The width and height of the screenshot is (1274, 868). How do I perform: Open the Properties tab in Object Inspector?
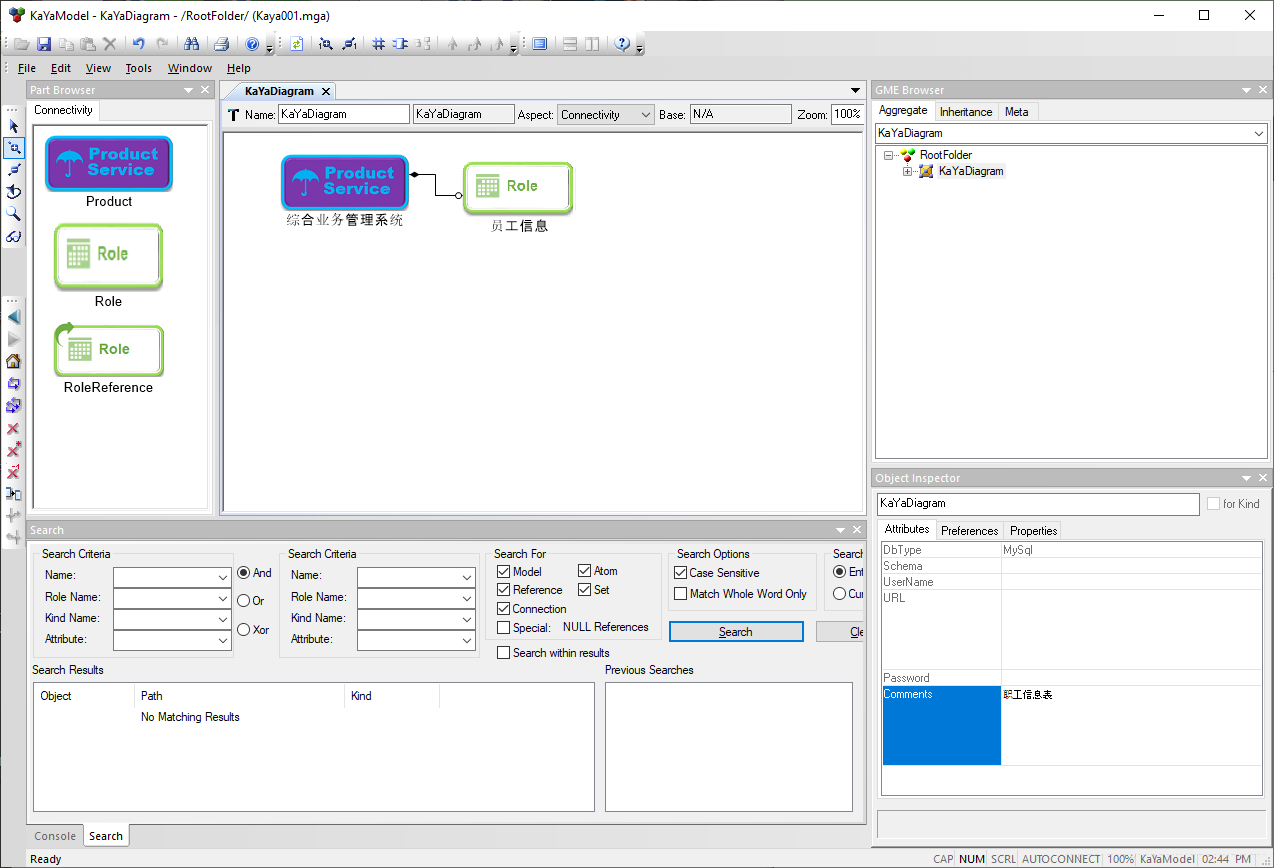(x=1033, y=531)
